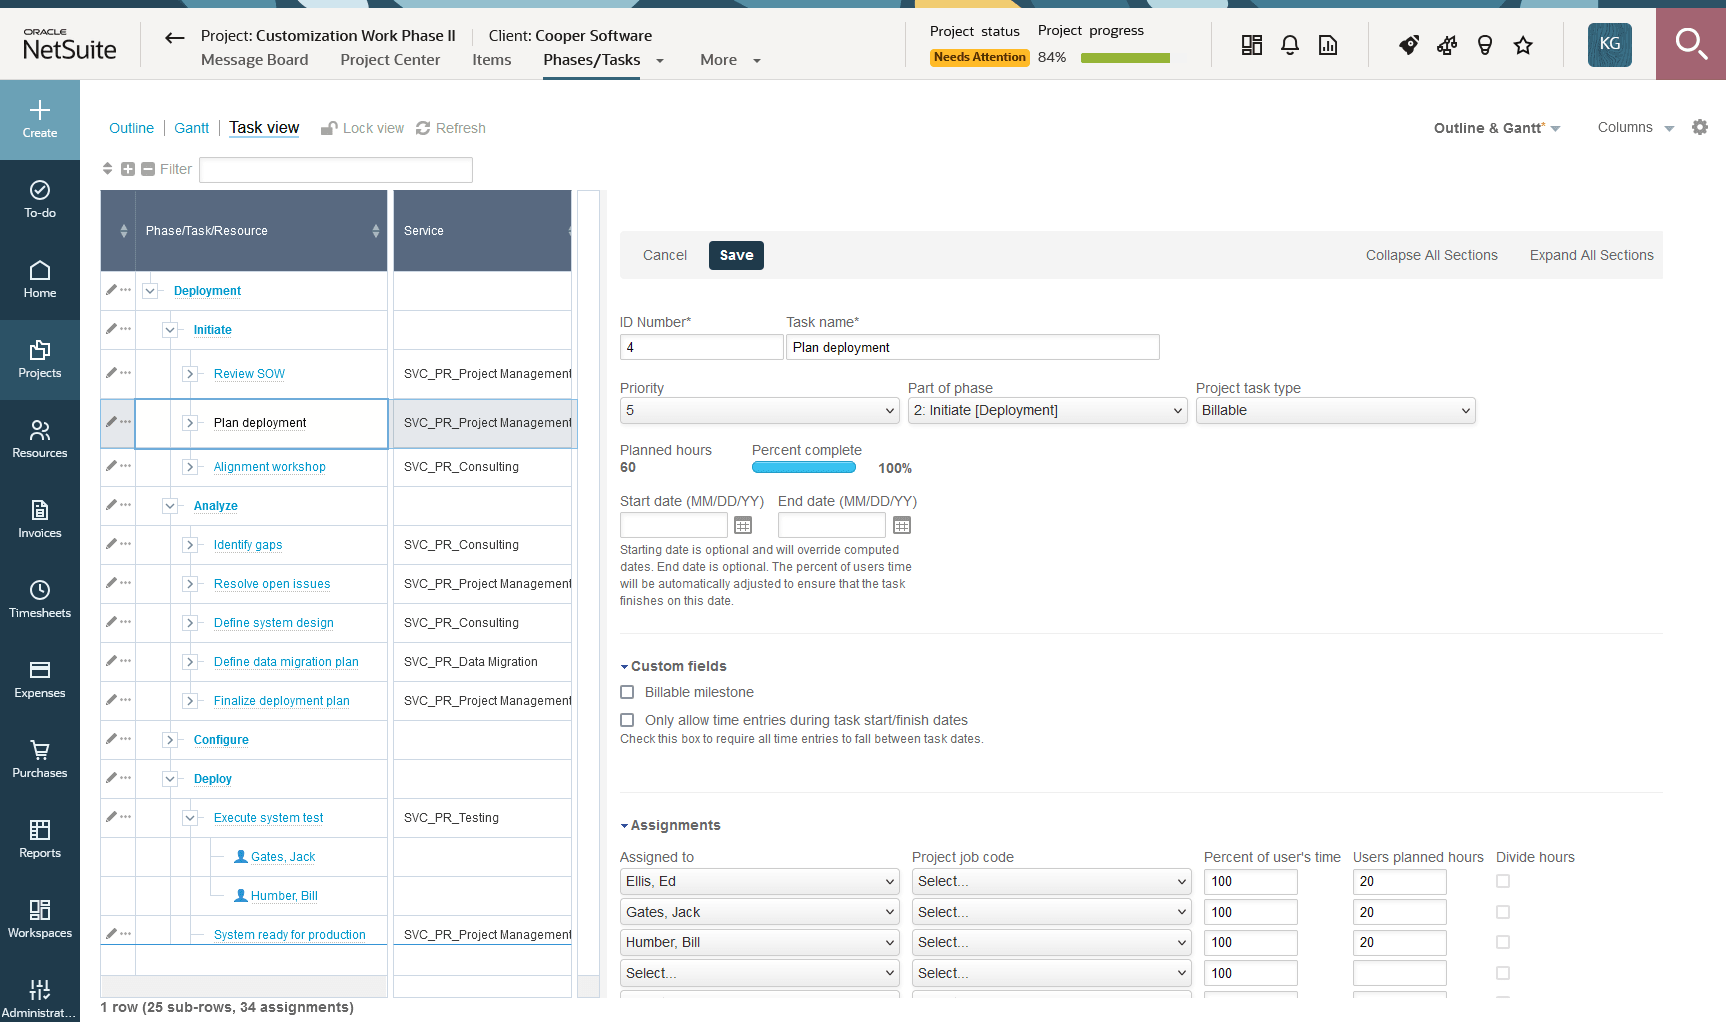Open Purchases in the sidebar
The width and height of the screenshot is (1726, 1022).
[x=40, y=759]
